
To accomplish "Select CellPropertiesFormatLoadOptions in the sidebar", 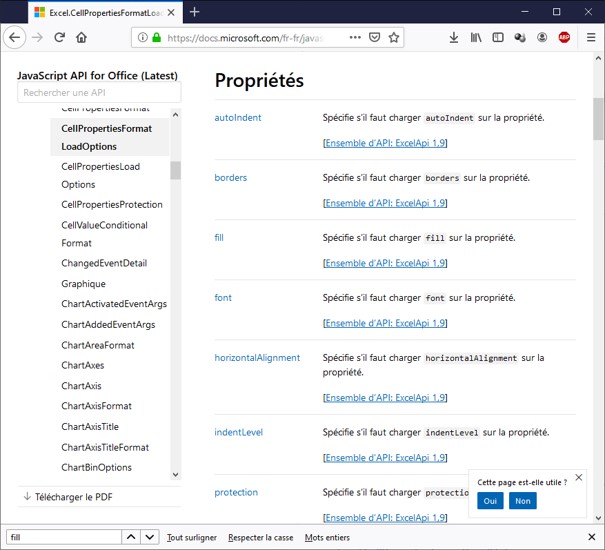I will coord(110,137).
